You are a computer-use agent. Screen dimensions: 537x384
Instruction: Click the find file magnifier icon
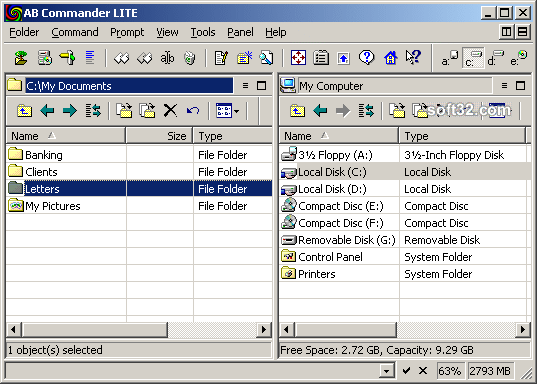[266, 58]
